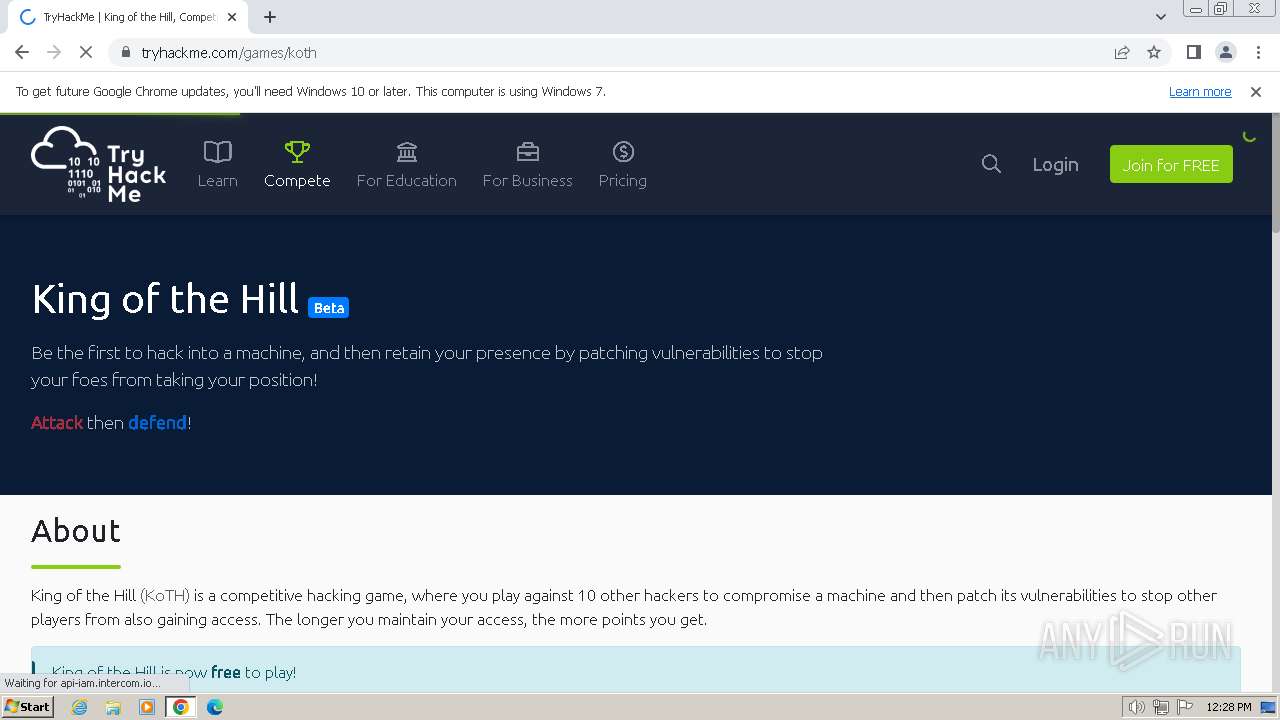Click the Join for FREE button
Screen dimensions: 1280x720
click(x=1171, y=164)
